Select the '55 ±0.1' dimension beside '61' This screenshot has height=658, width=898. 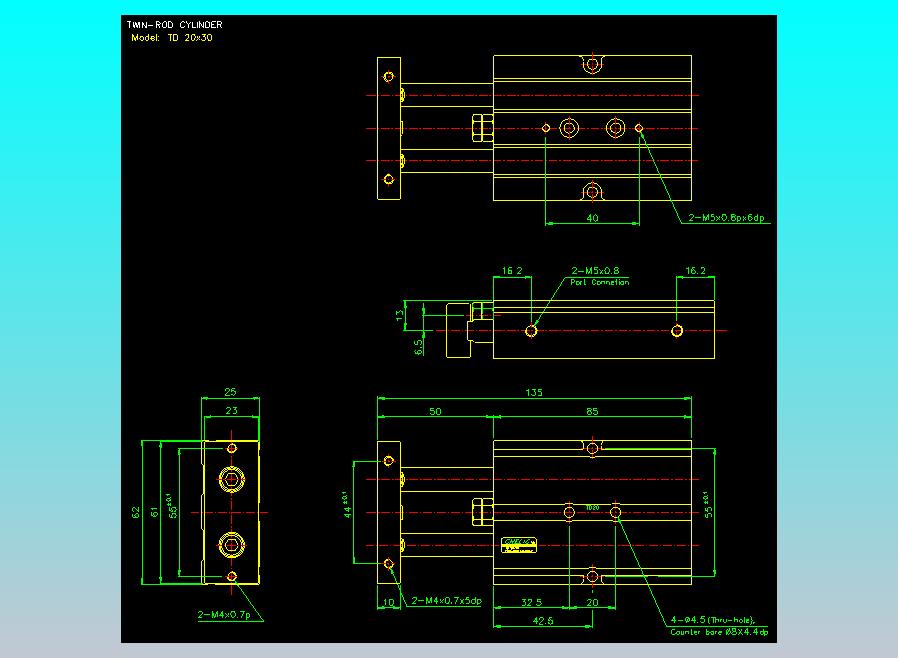172,506
